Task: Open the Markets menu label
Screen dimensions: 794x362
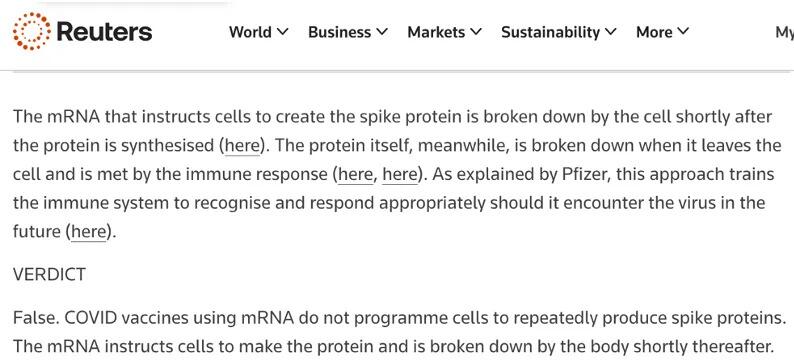Action: click(436, 32)
